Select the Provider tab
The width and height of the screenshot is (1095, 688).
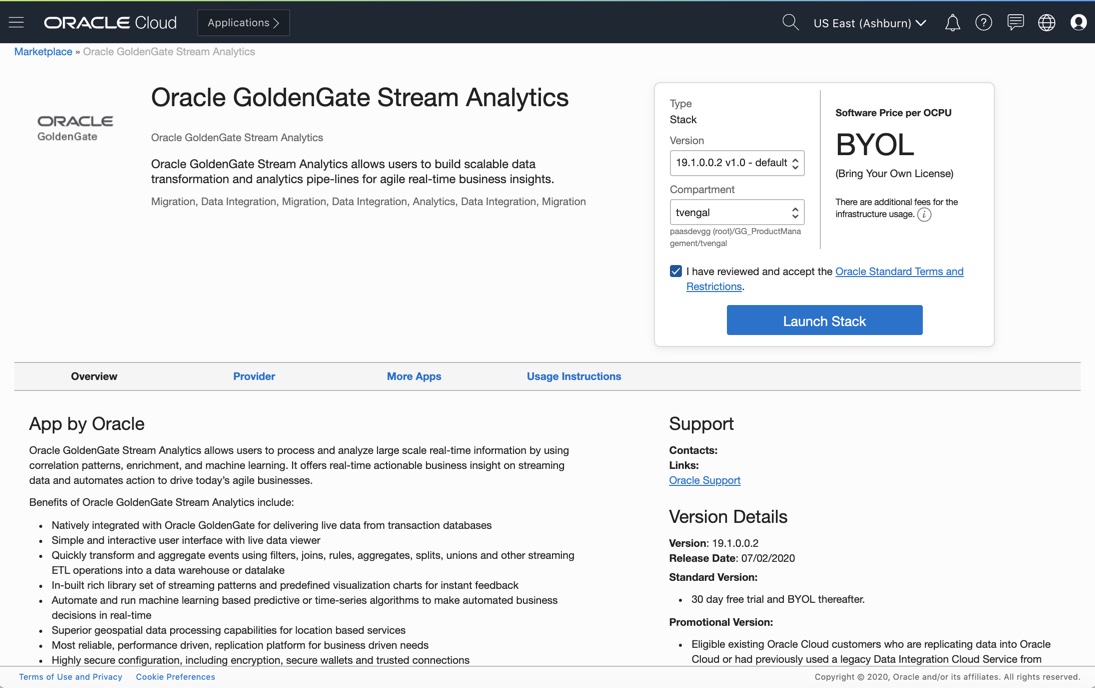(254, 376)
